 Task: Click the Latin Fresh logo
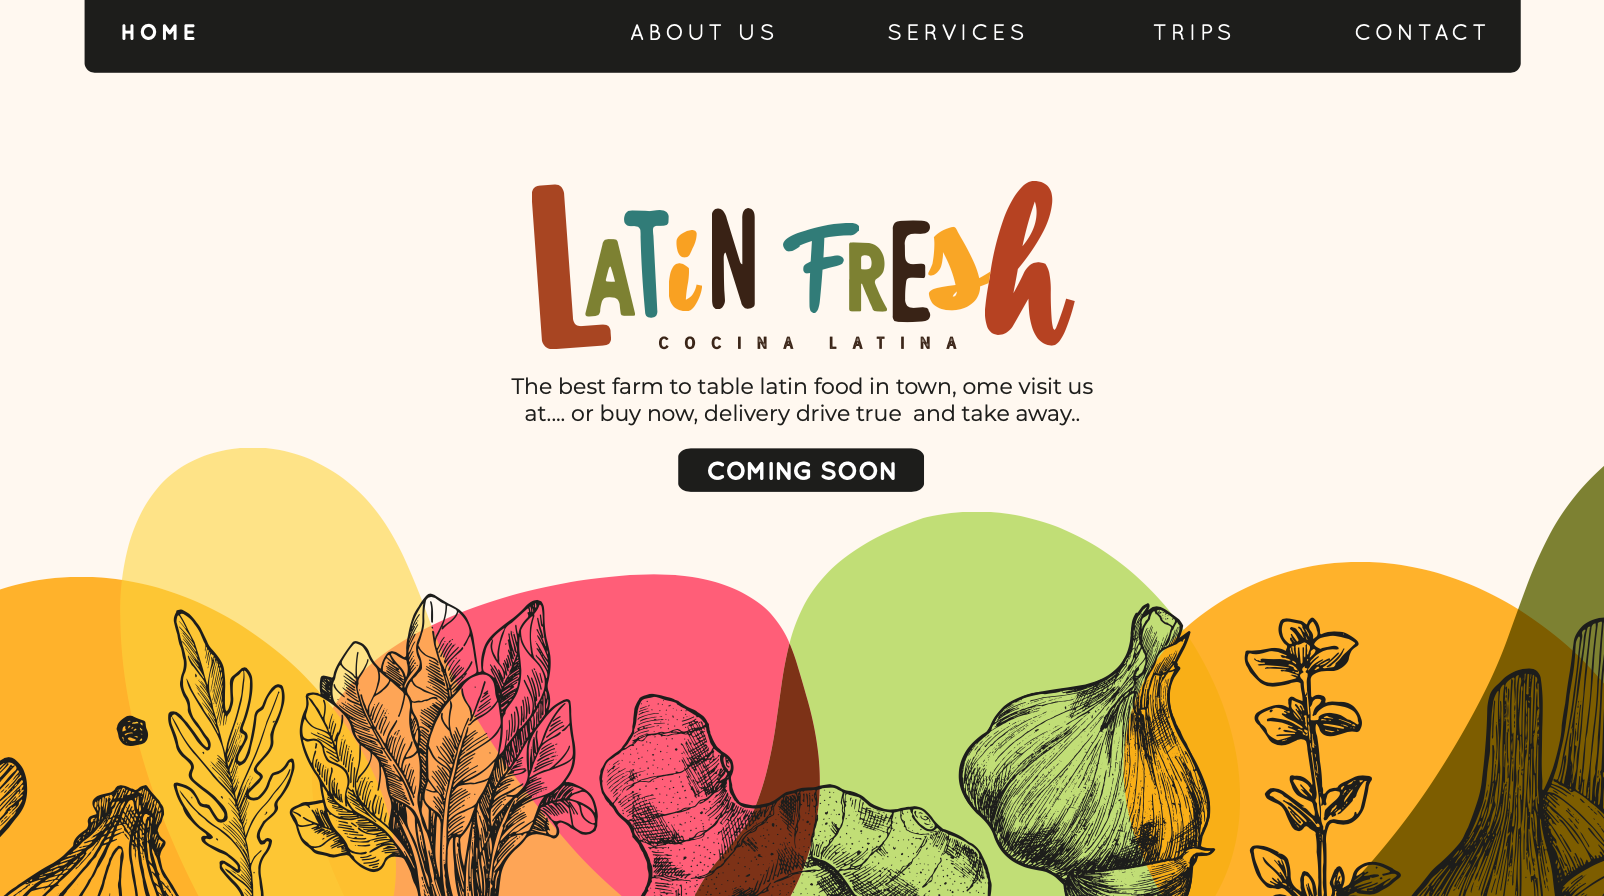[x=803, y=266]
